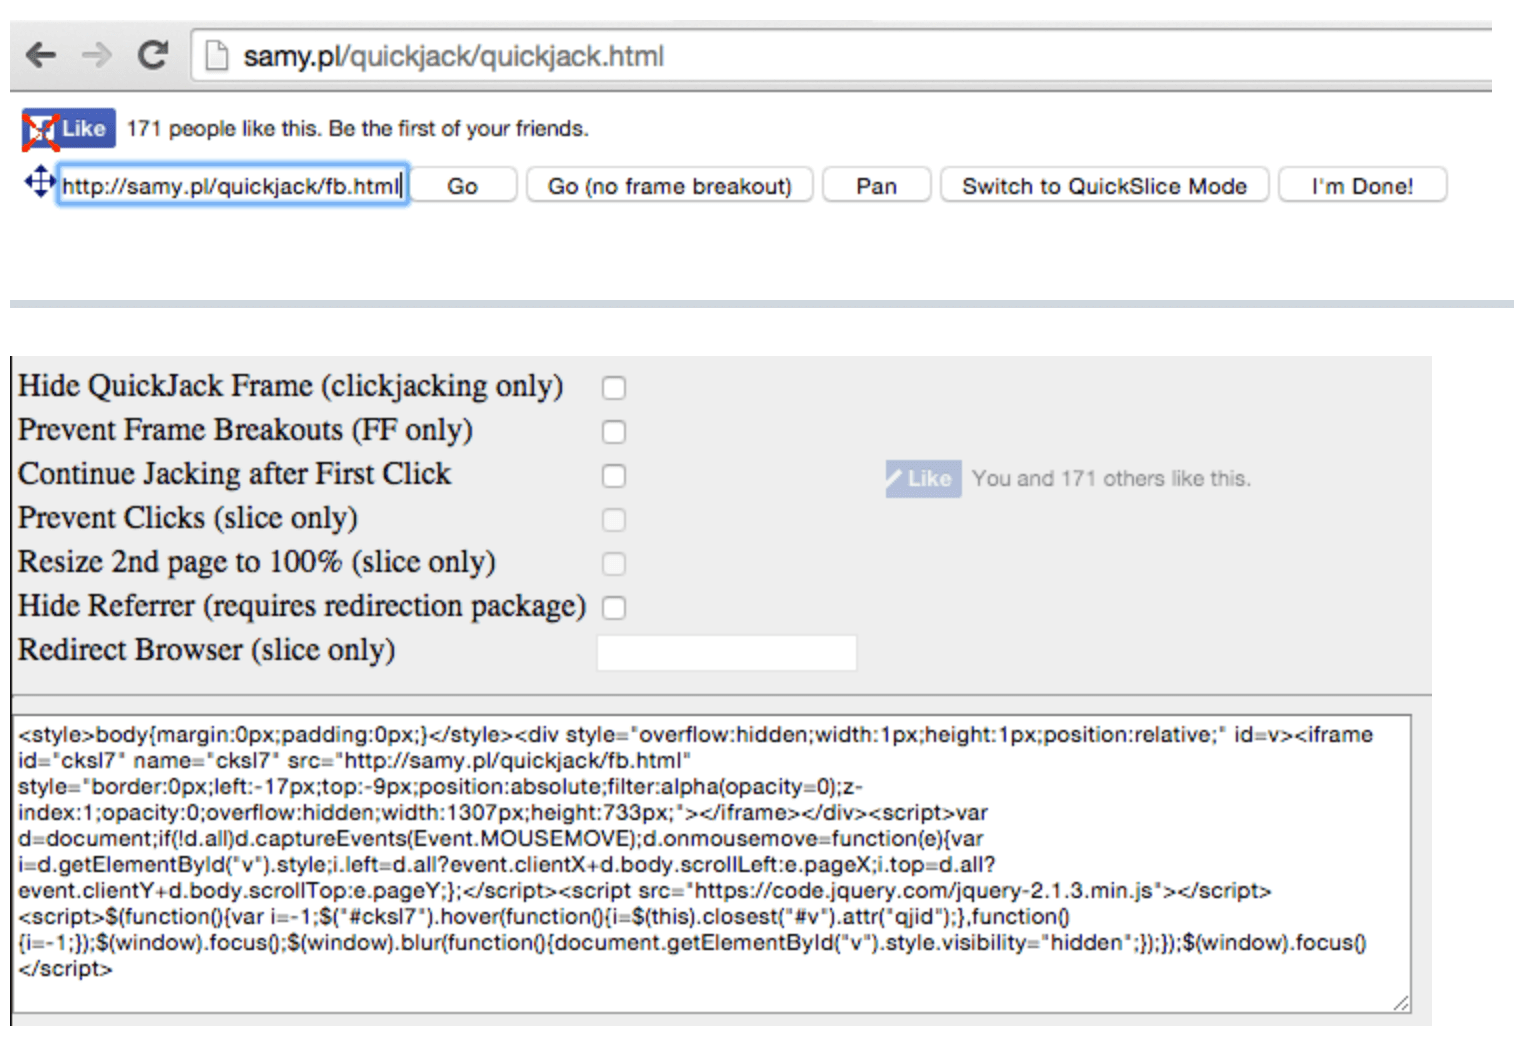
Task: Click the top Facebook Like button with the red X
Action: (68, 128)
